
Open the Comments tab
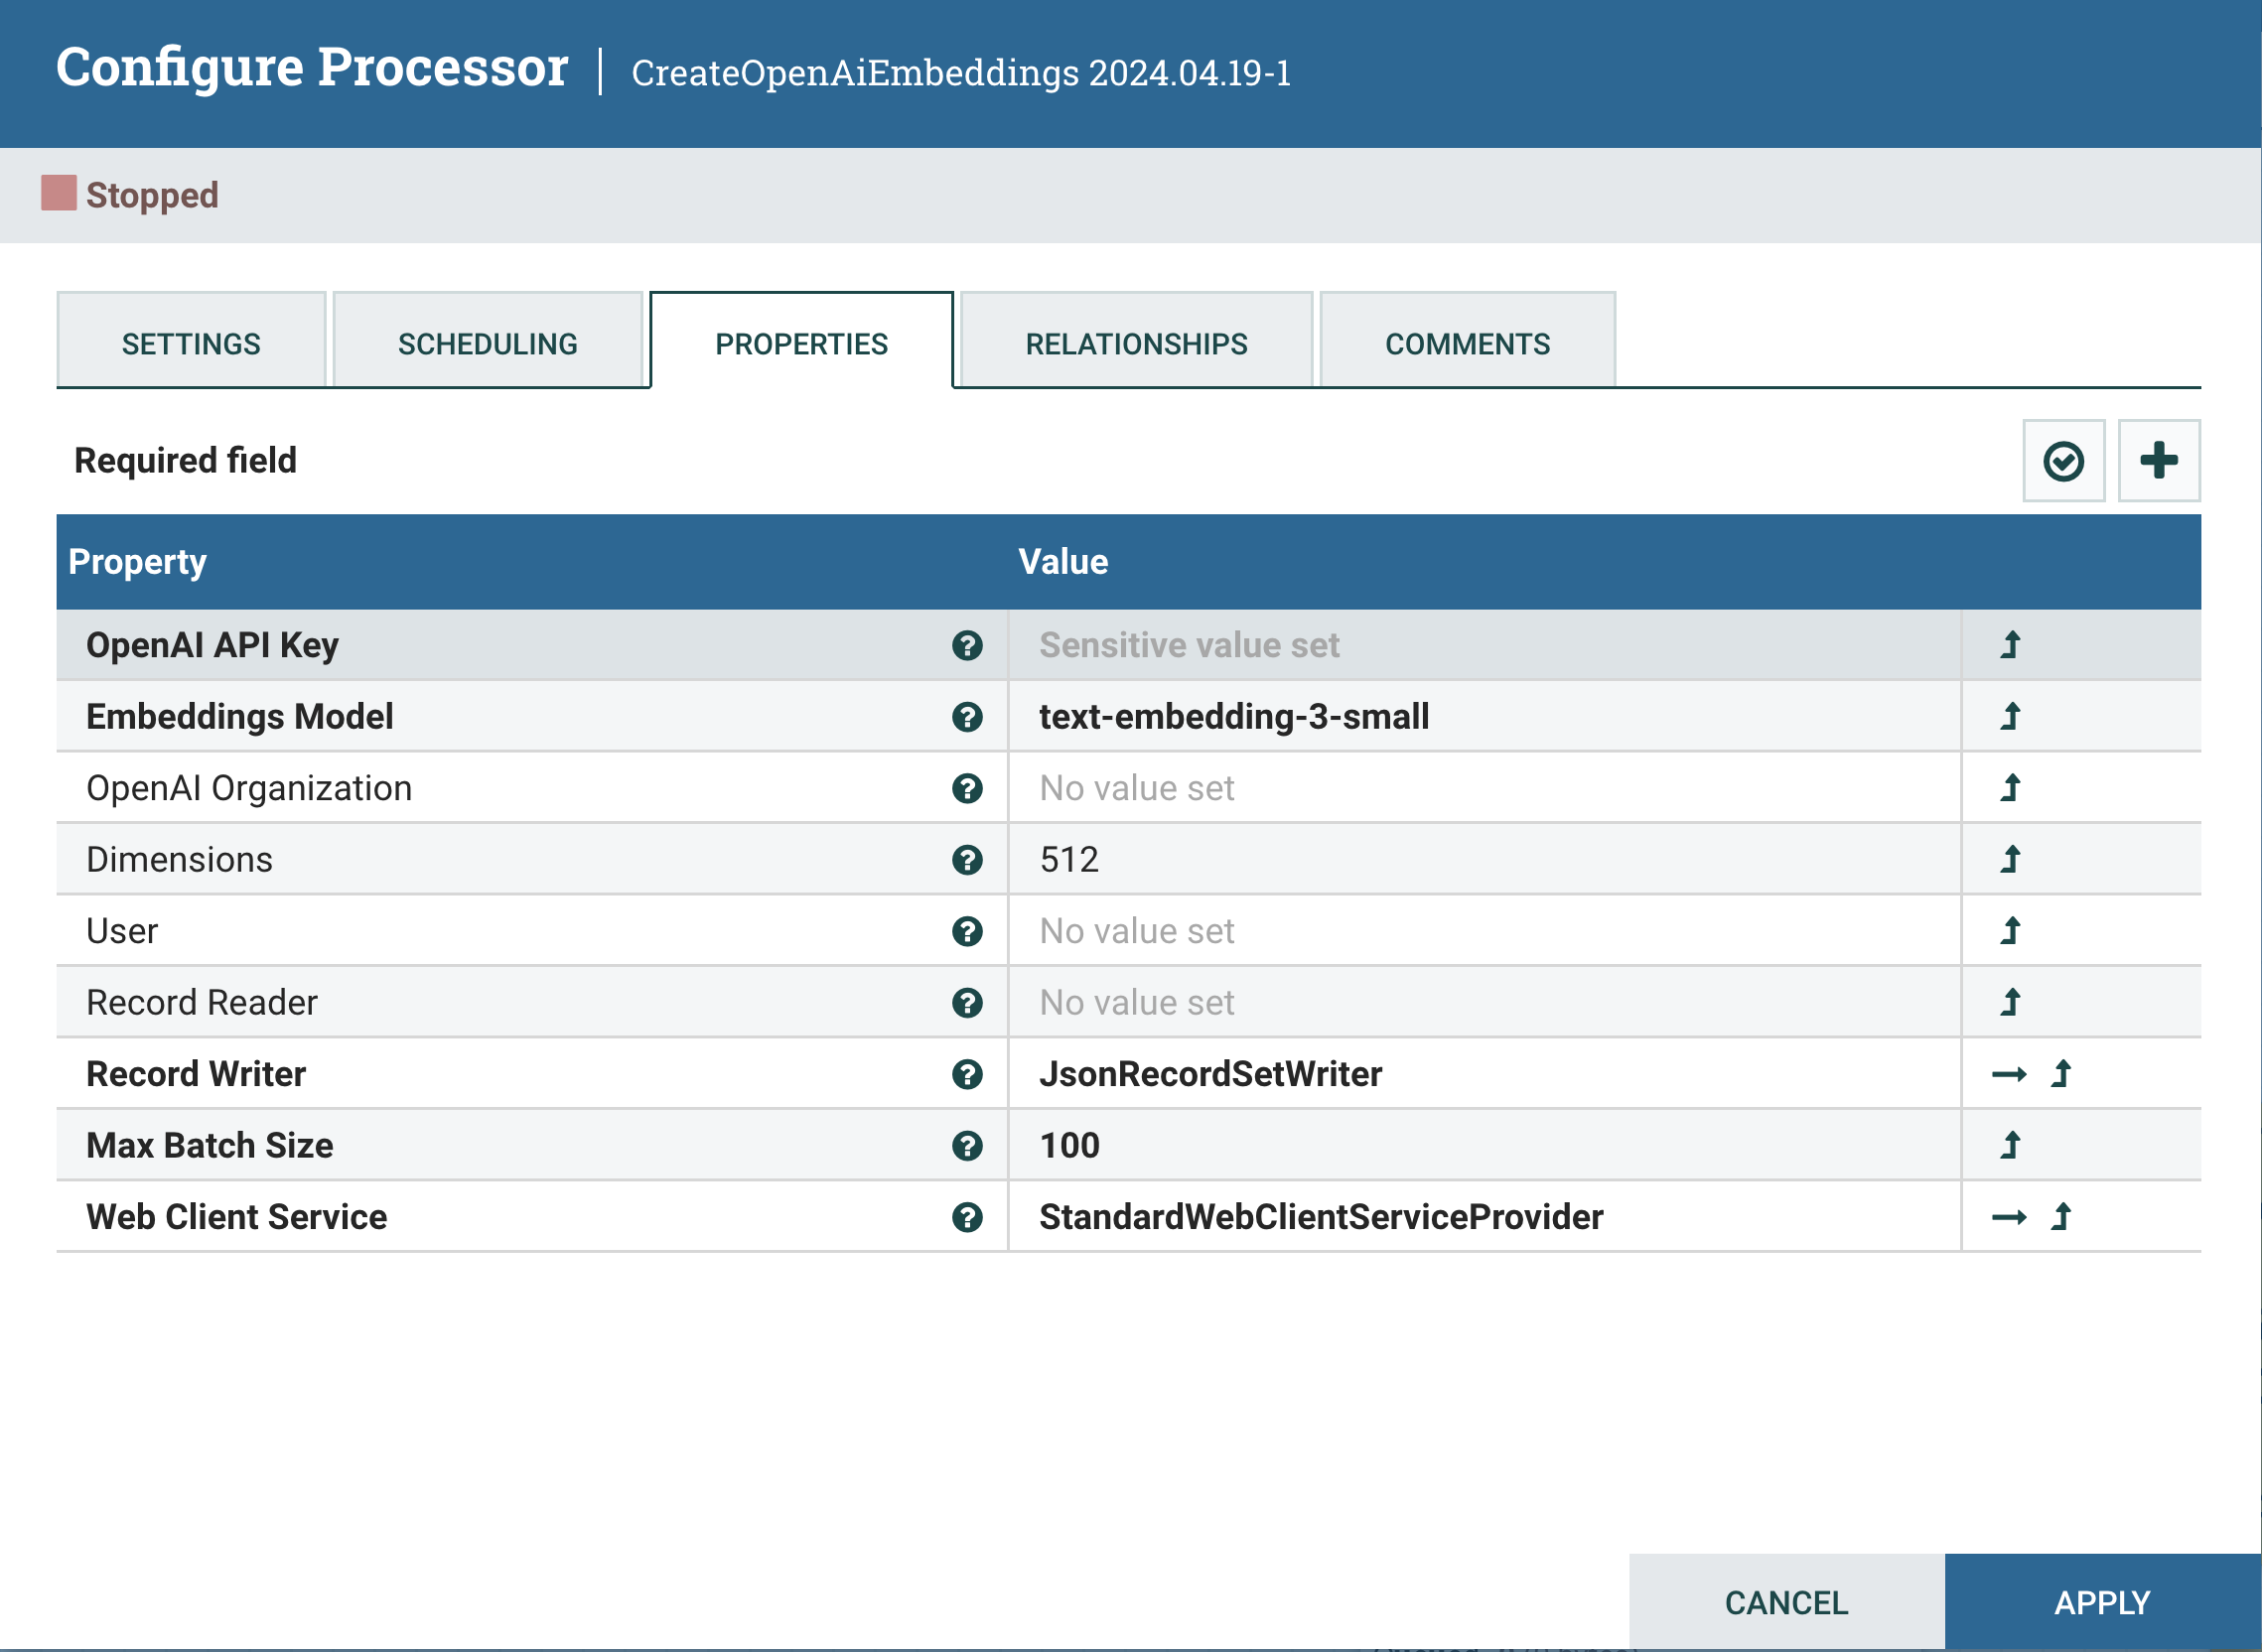pos(1467,340)
